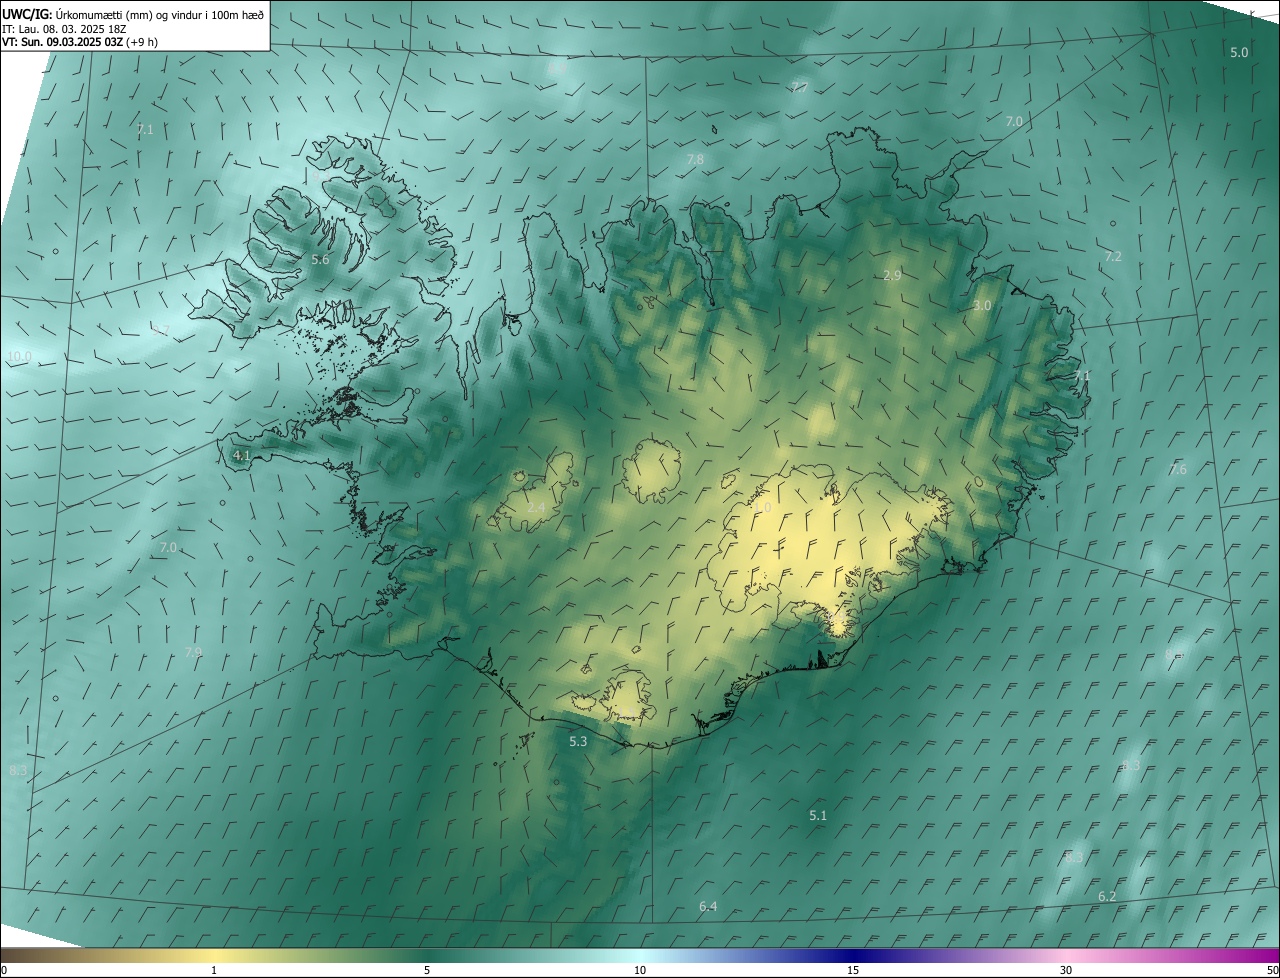
Task: Click the 10.0 value label
Action: [19, 357]
